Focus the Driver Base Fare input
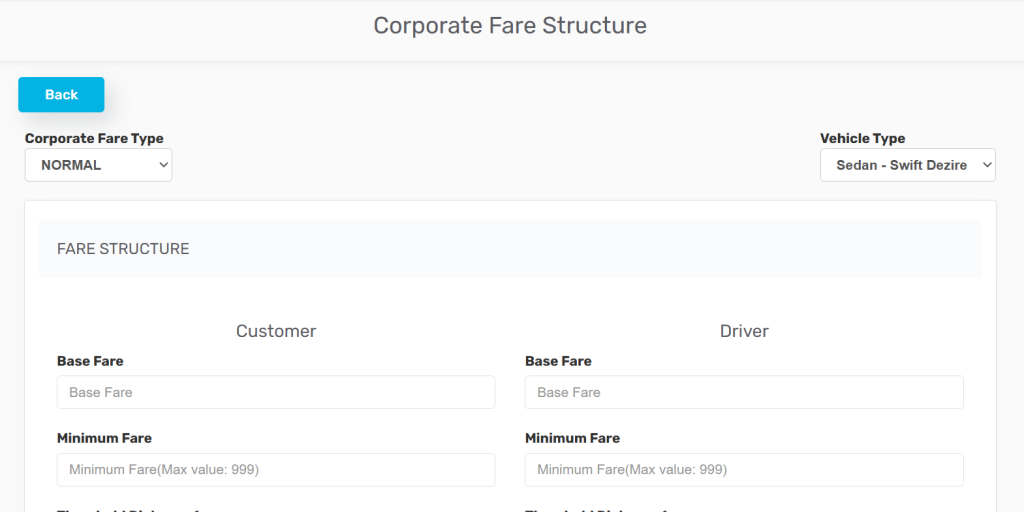The width and height of the screenshot is (1024, 512). 744,392
